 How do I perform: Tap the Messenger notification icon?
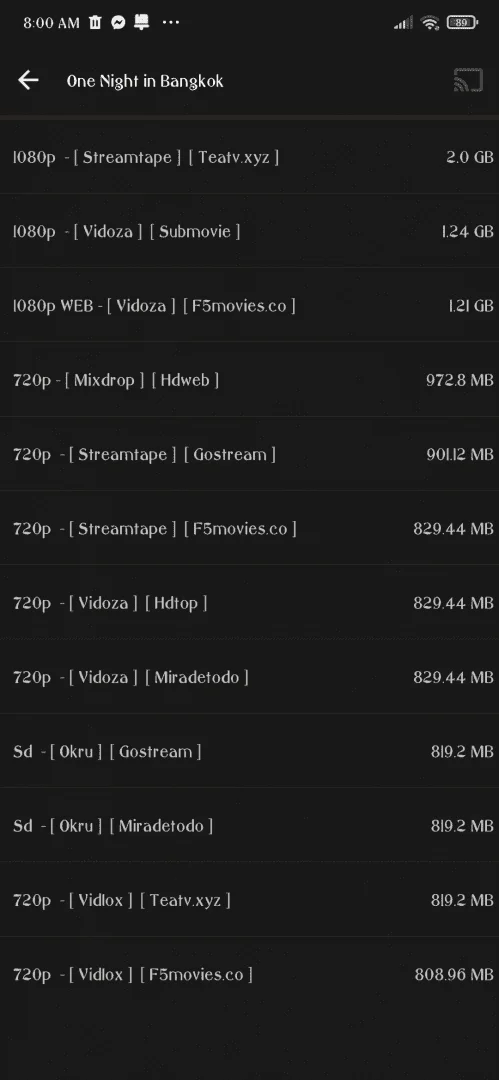tap(118, 22)
